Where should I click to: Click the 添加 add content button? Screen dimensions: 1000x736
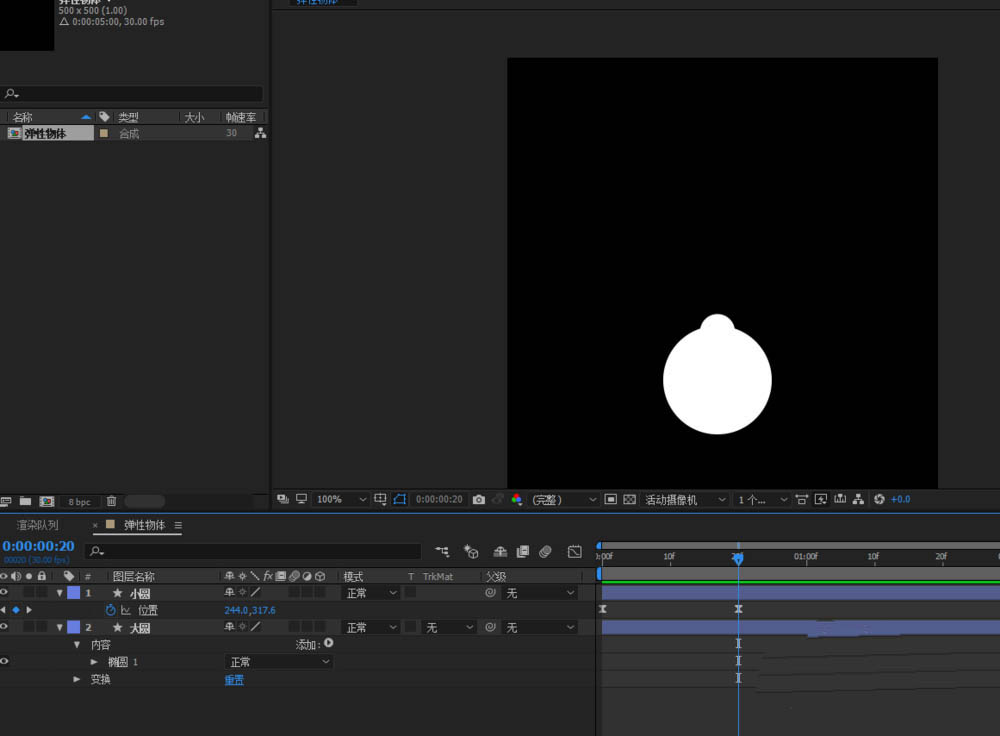tap(328, 644)
